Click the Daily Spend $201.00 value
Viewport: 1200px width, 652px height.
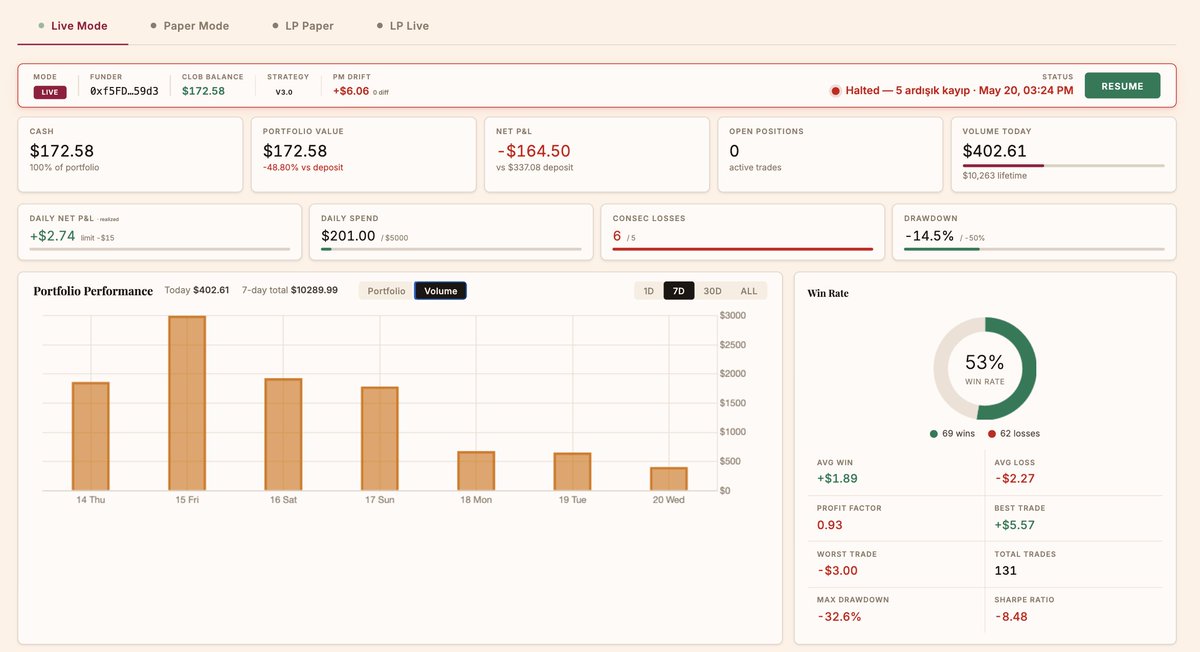348,236
